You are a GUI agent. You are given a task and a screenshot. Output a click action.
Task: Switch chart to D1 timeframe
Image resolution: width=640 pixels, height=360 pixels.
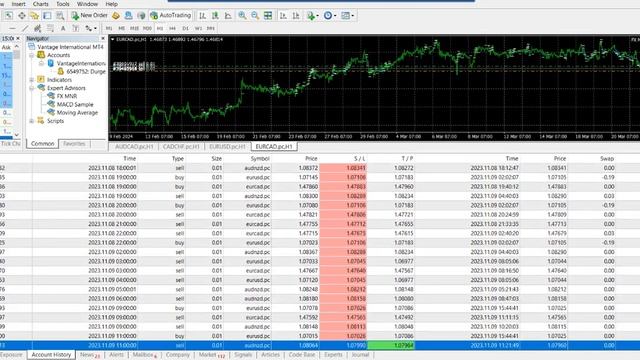[185, 28]
